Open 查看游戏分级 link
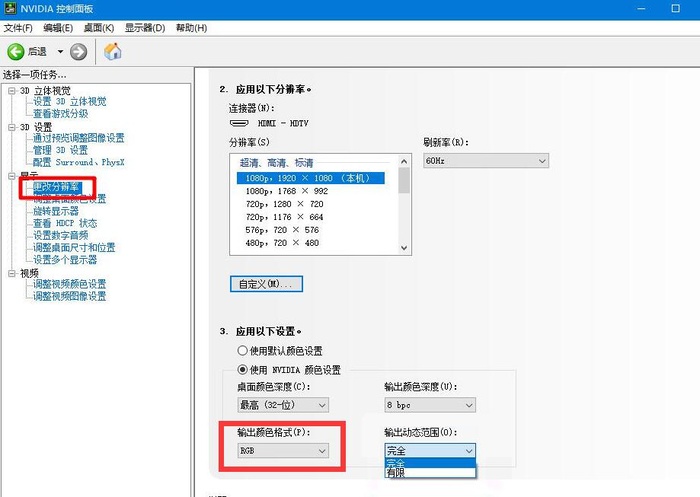The height and width of the screenshot is (497, 700). (61, 114)
